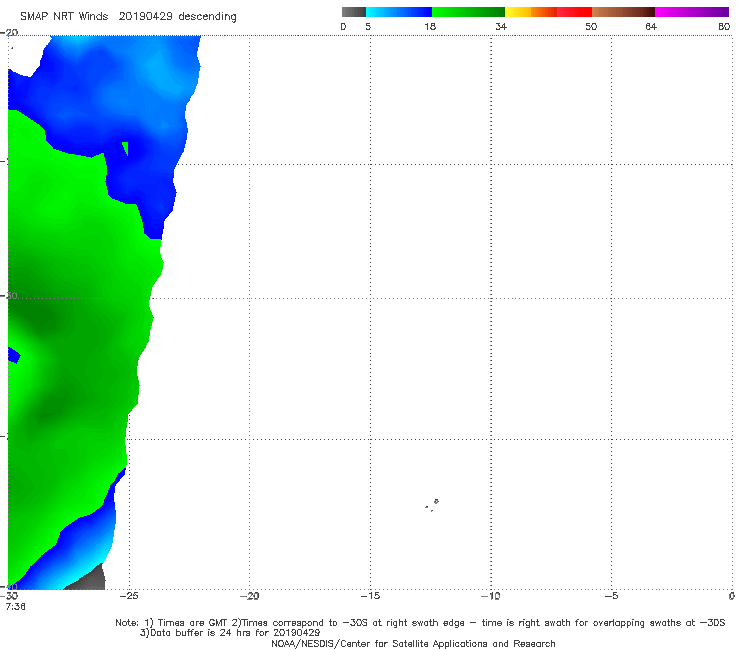740x650 pixels.
Task: Select the green segment of the color bar
Action: click(x=468, y=12)
